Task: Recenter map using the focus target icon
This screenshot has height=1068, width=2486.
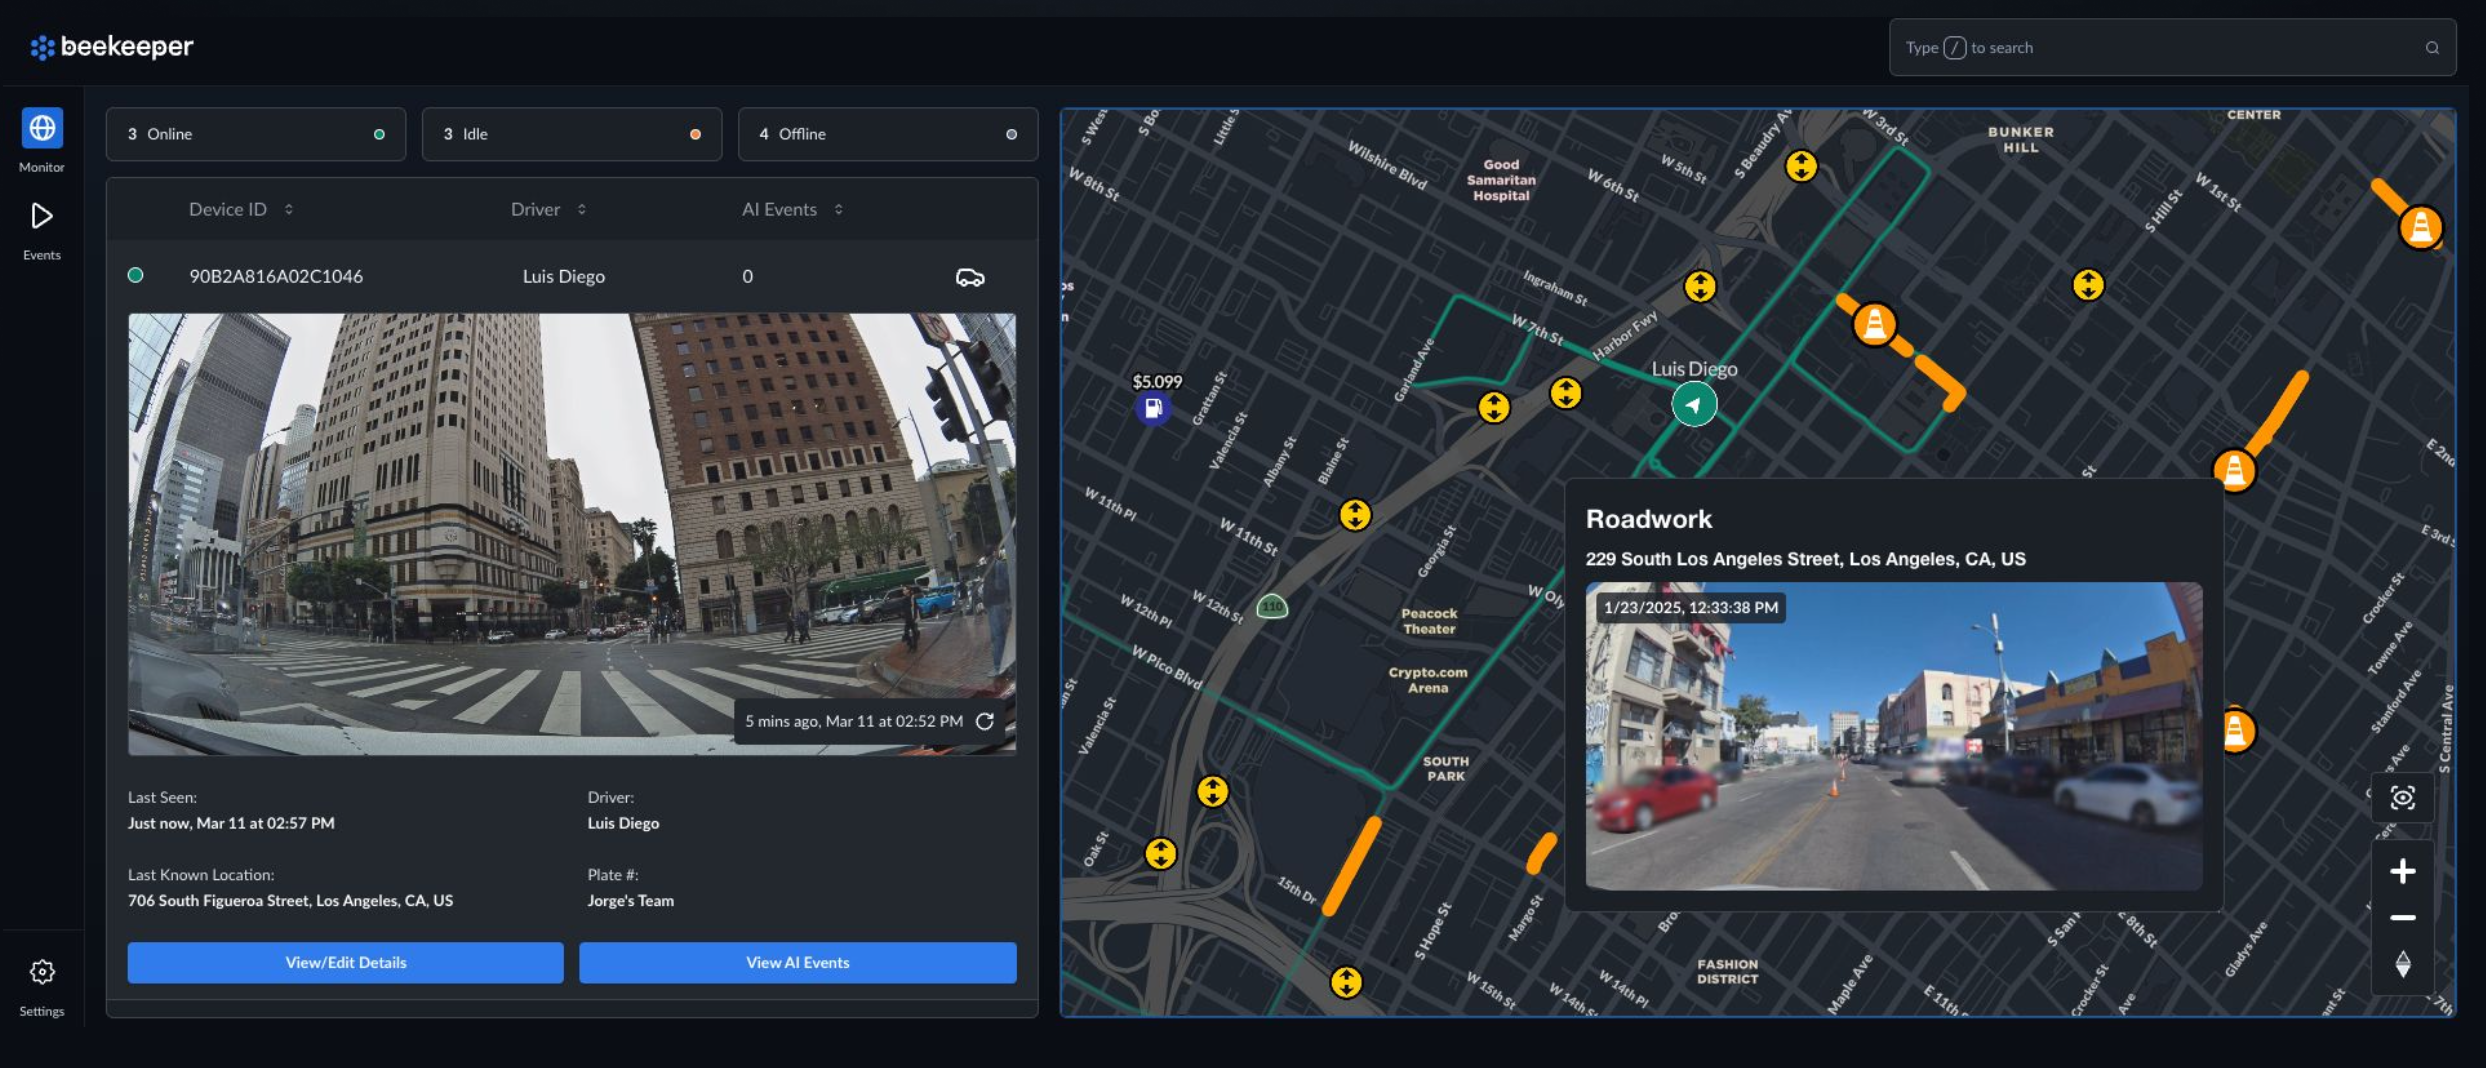Action: [2402, 797]
